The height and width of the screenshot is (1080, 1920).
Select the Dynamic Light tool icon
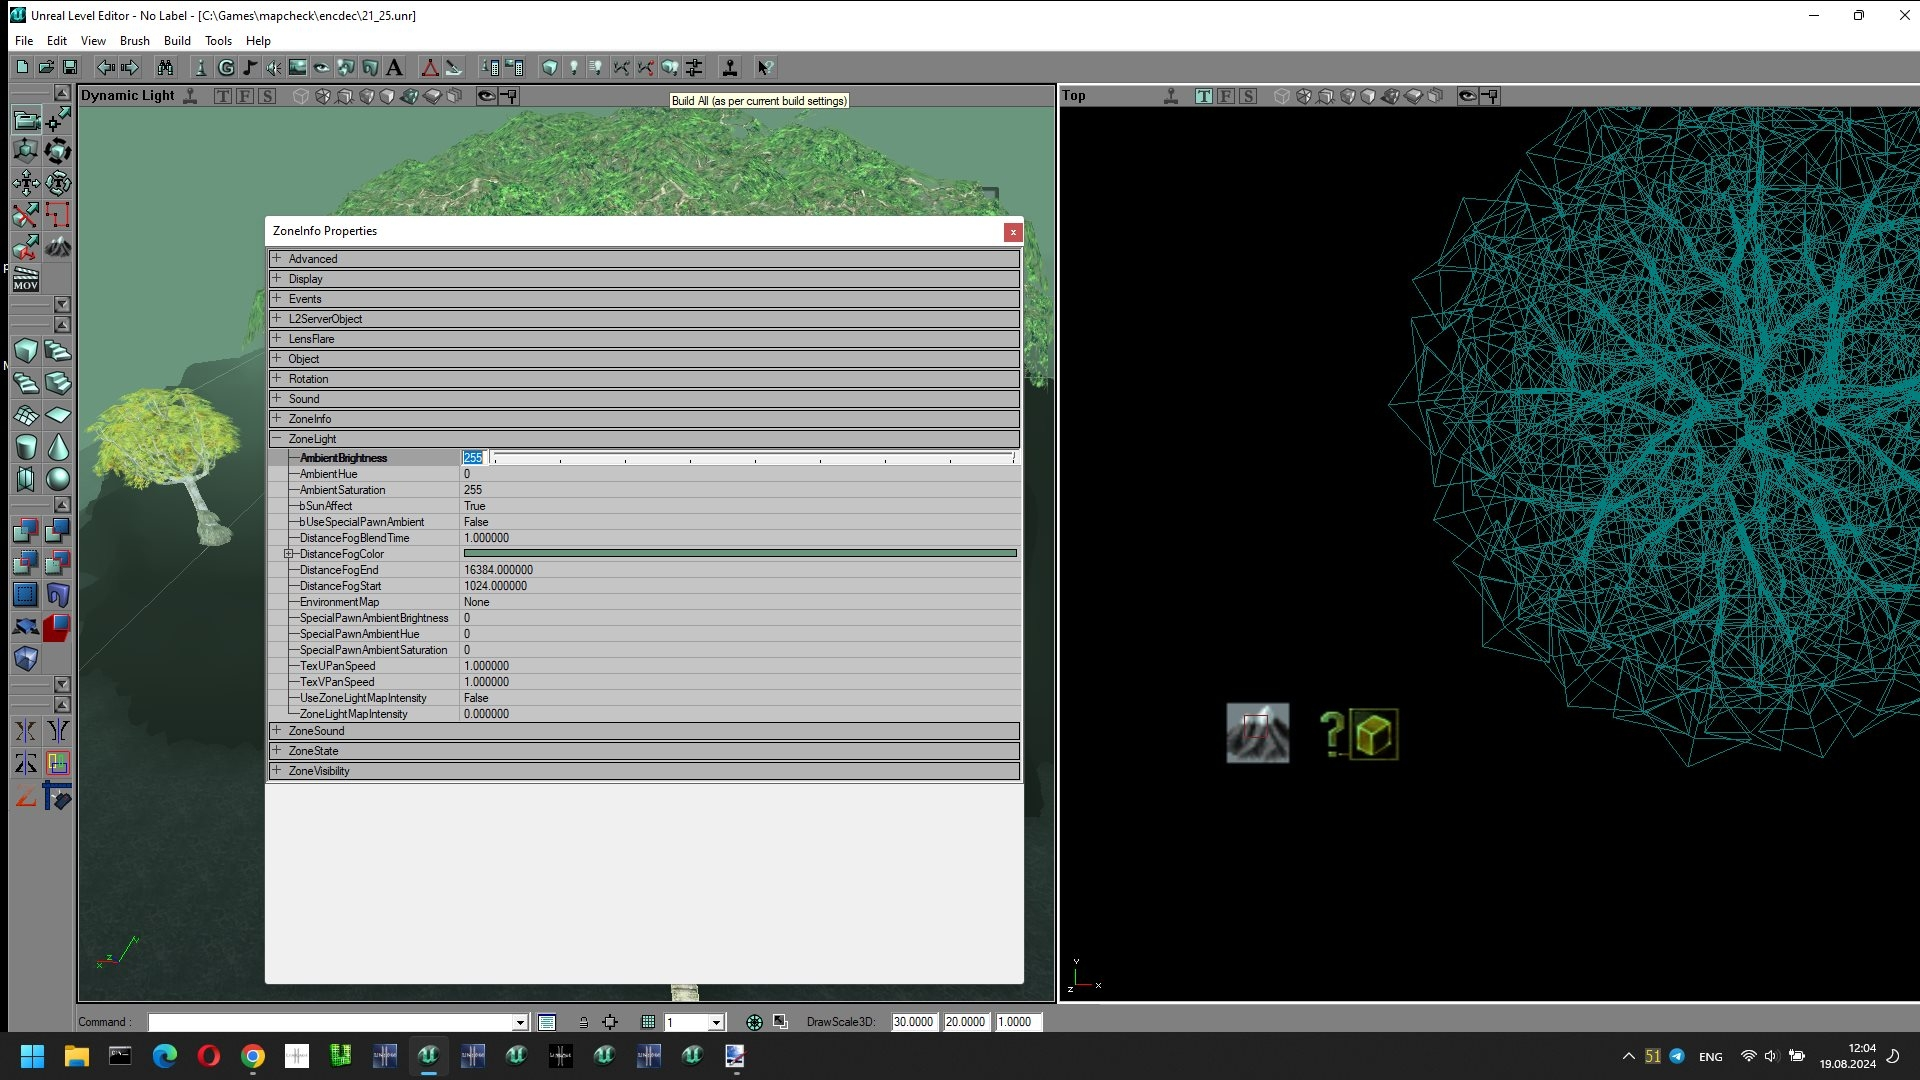(191, 95)
